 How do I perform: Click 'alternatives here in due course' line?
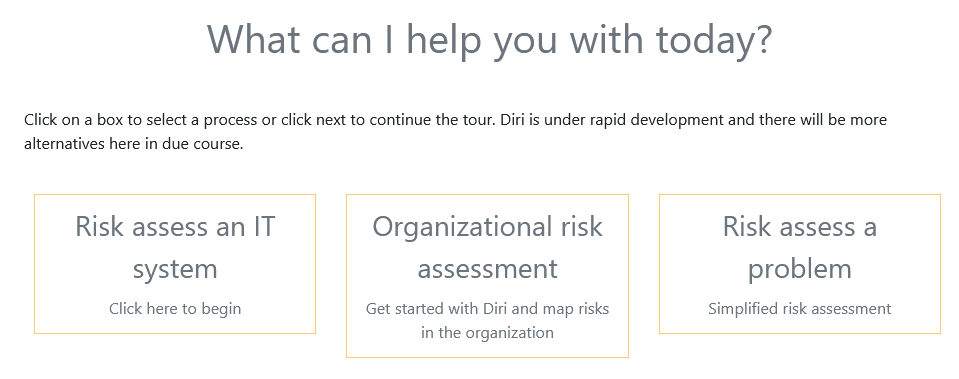(x=134, y=145)
